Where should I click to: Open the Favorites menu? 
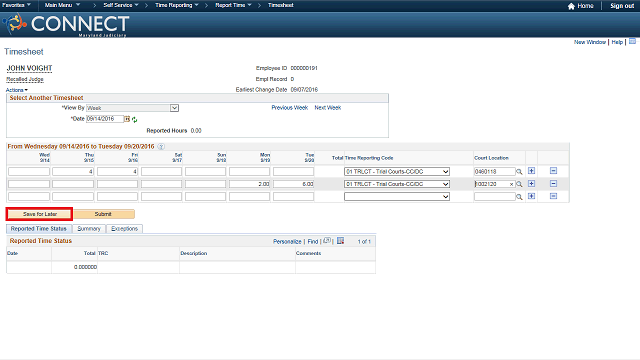point(16,5)
